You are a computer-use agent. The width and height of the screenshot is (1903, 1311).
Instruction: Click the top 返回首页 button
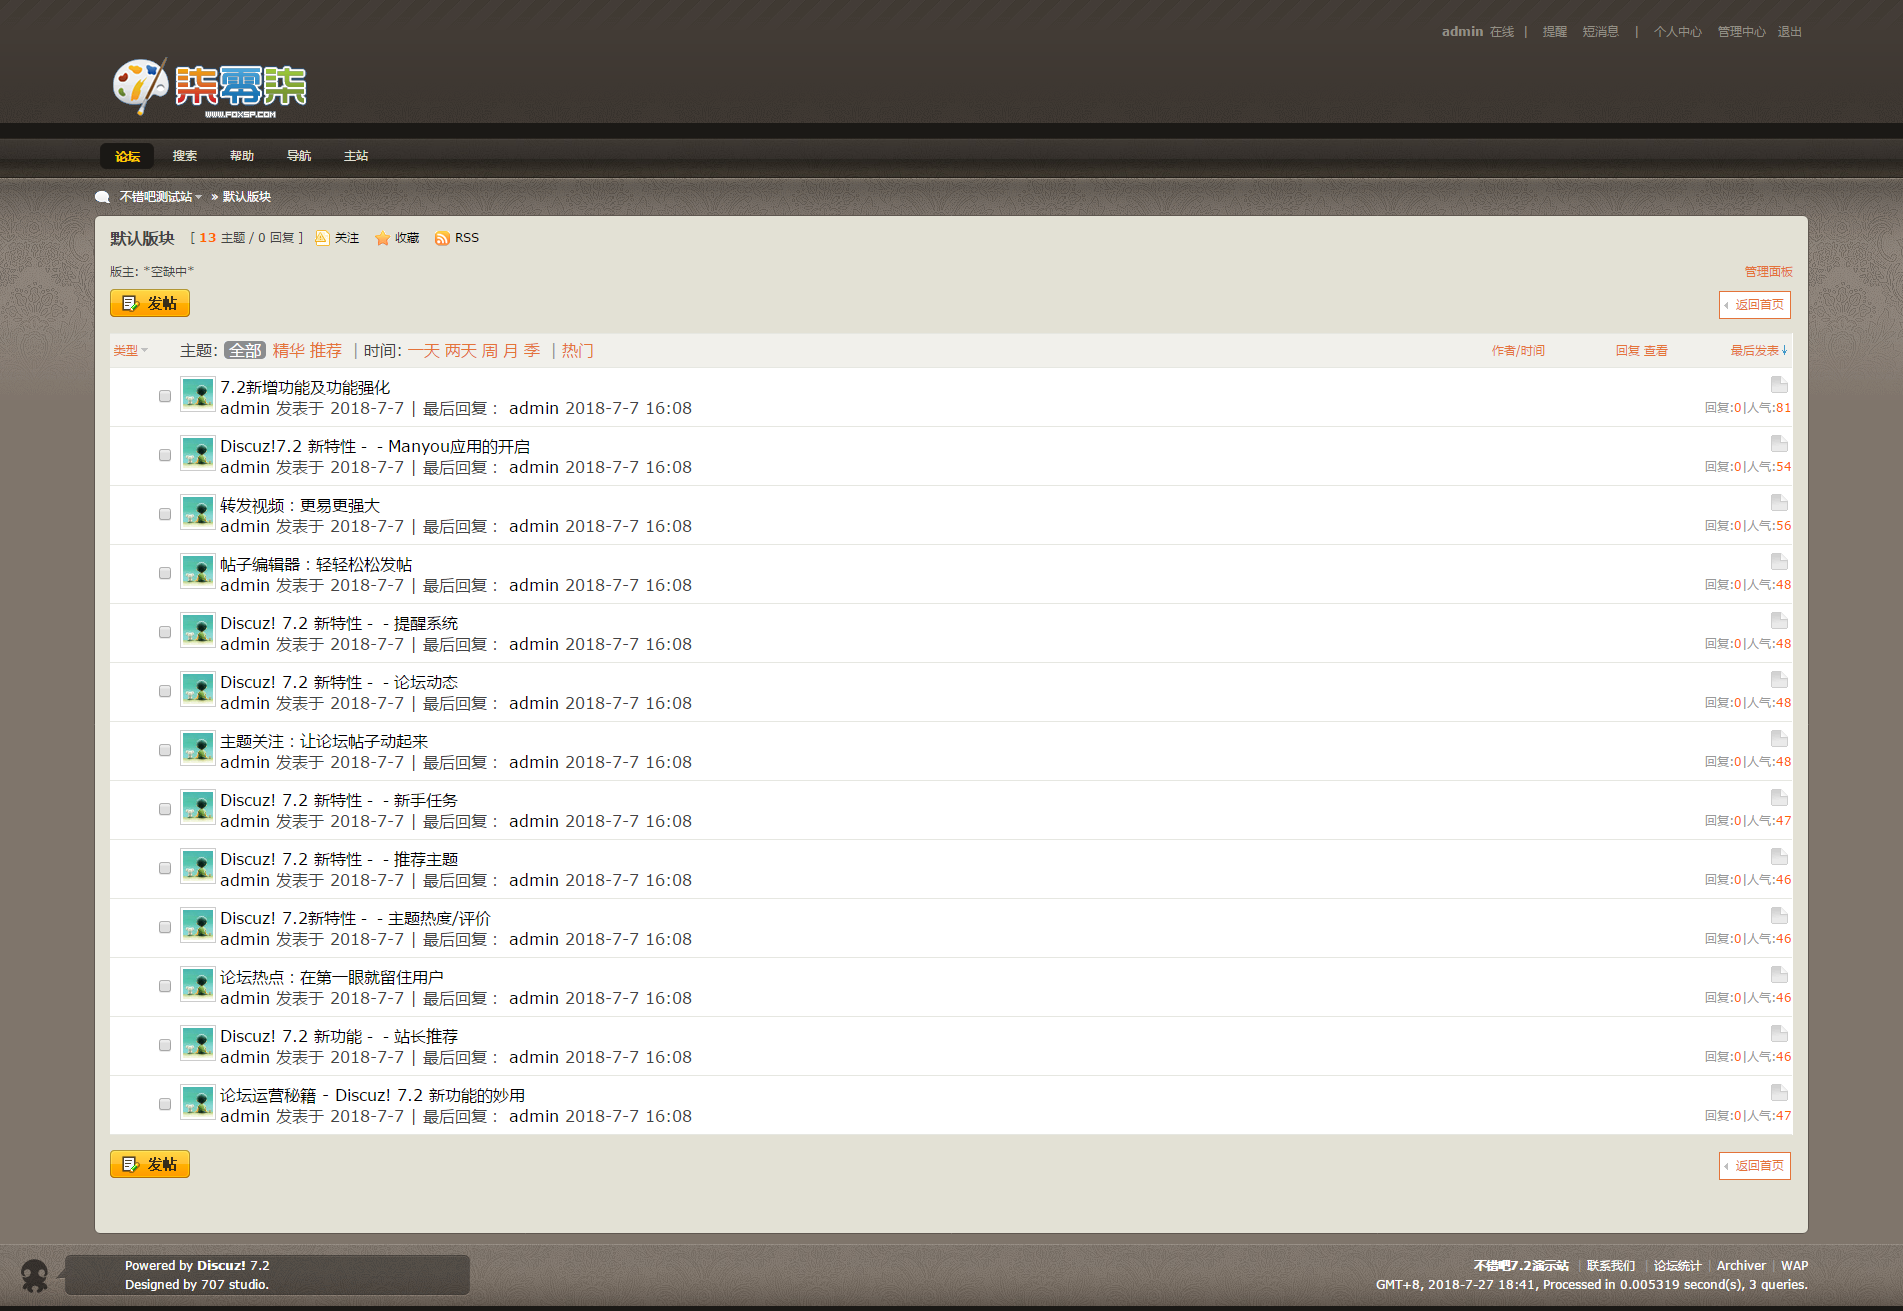1755,305
